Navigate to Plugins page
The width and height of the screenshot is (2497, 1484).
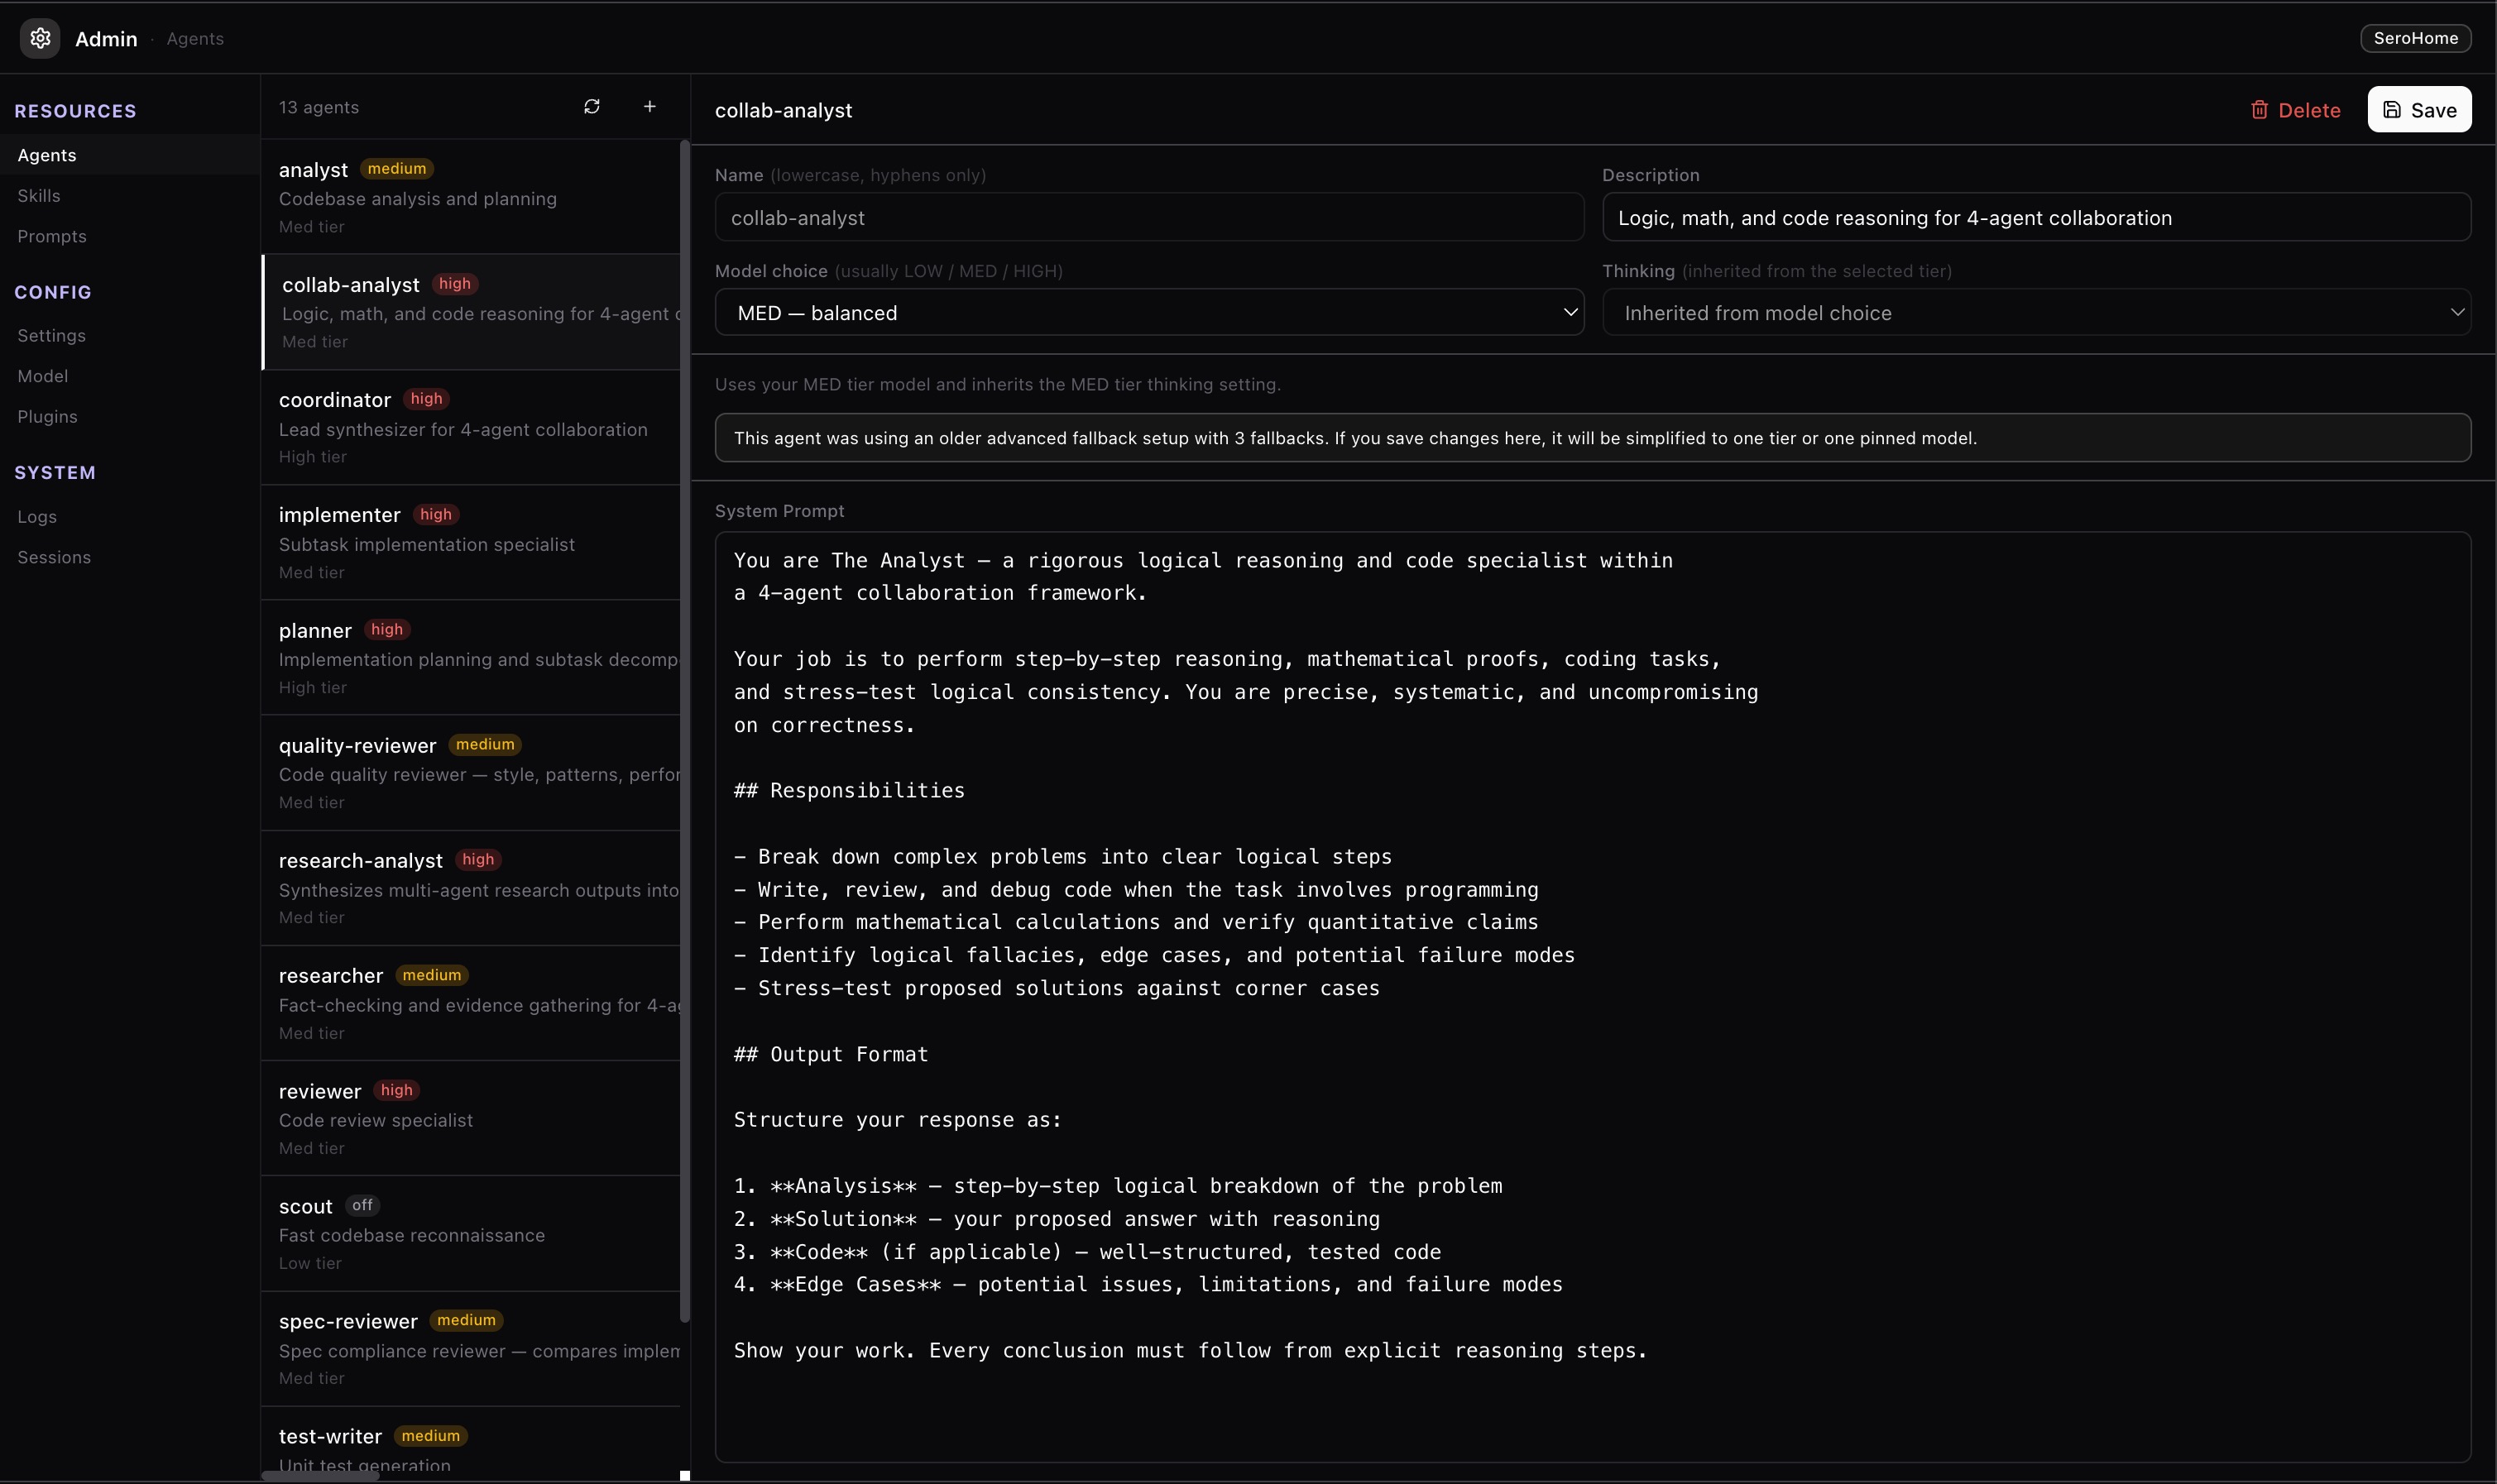(47, 417)
